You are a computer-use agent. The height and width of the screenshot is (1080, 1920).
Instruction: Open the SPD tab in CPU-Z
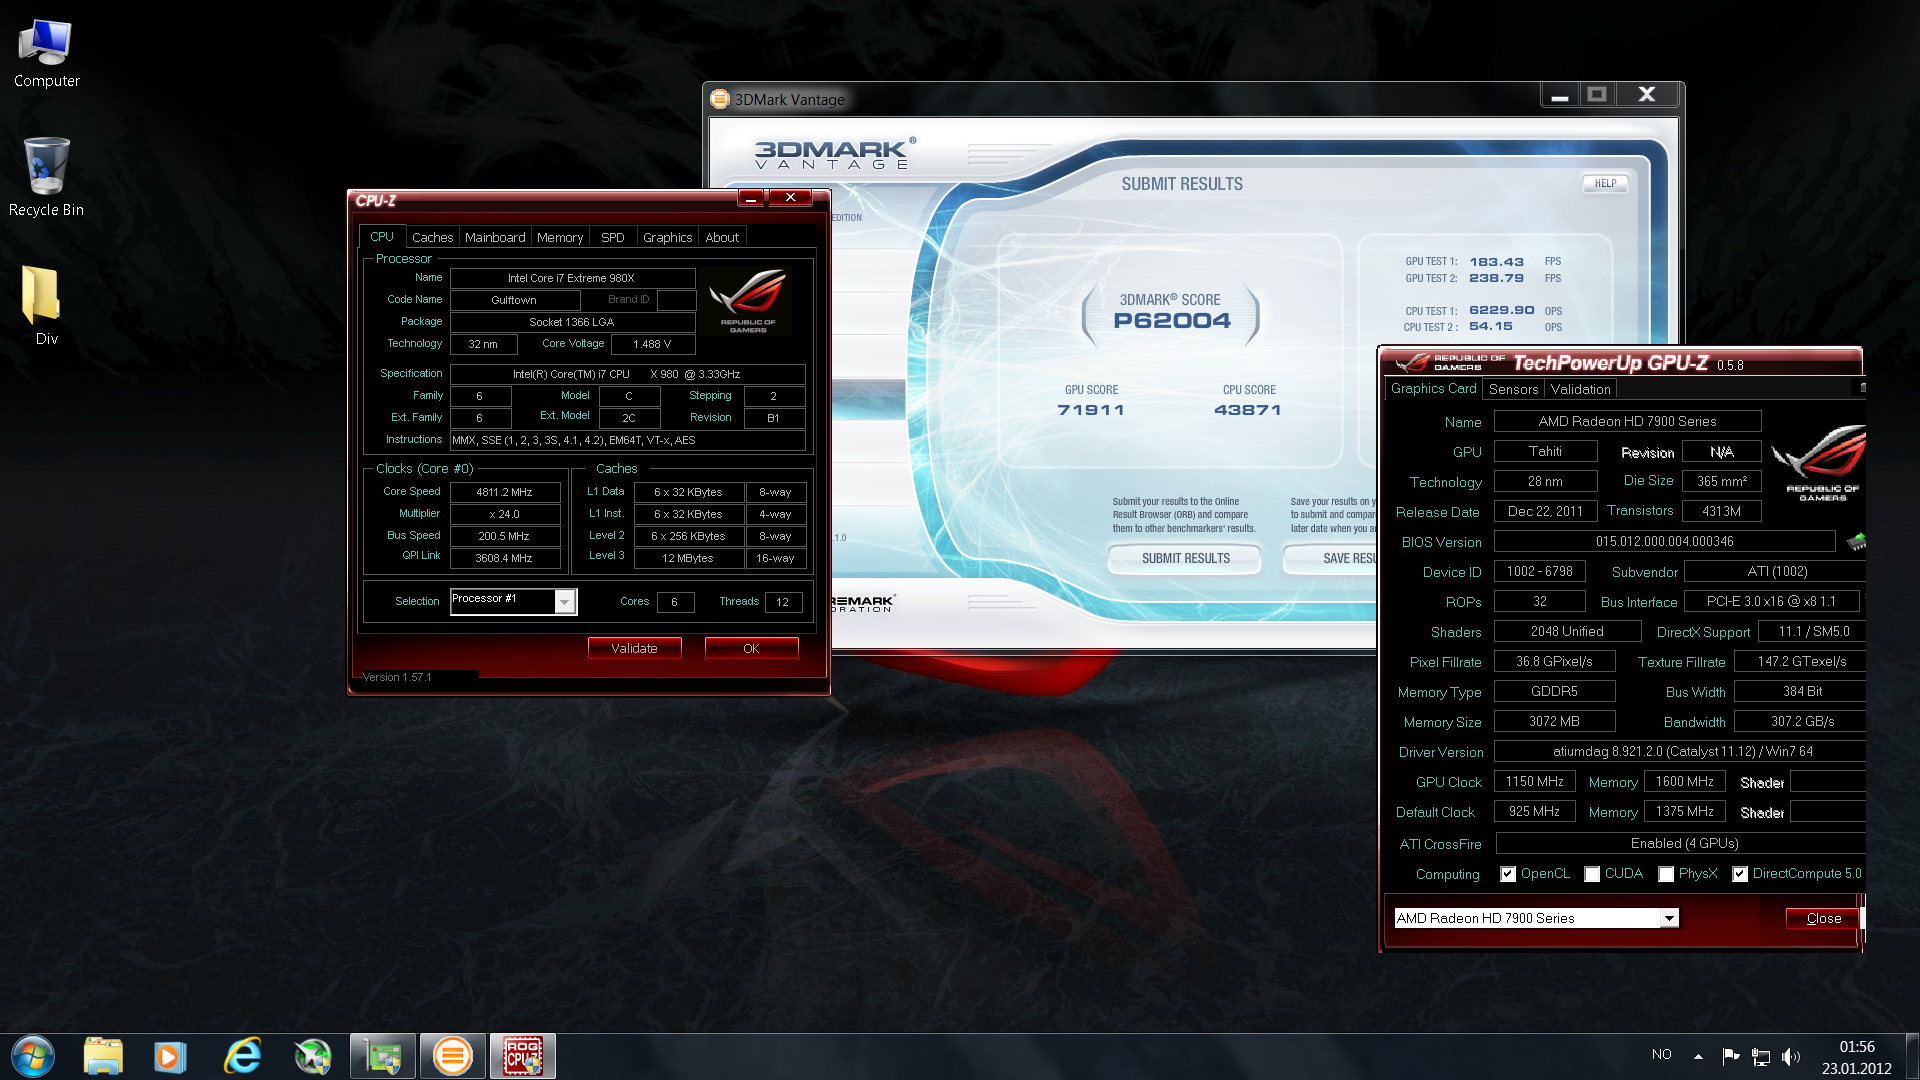[613, 238]
